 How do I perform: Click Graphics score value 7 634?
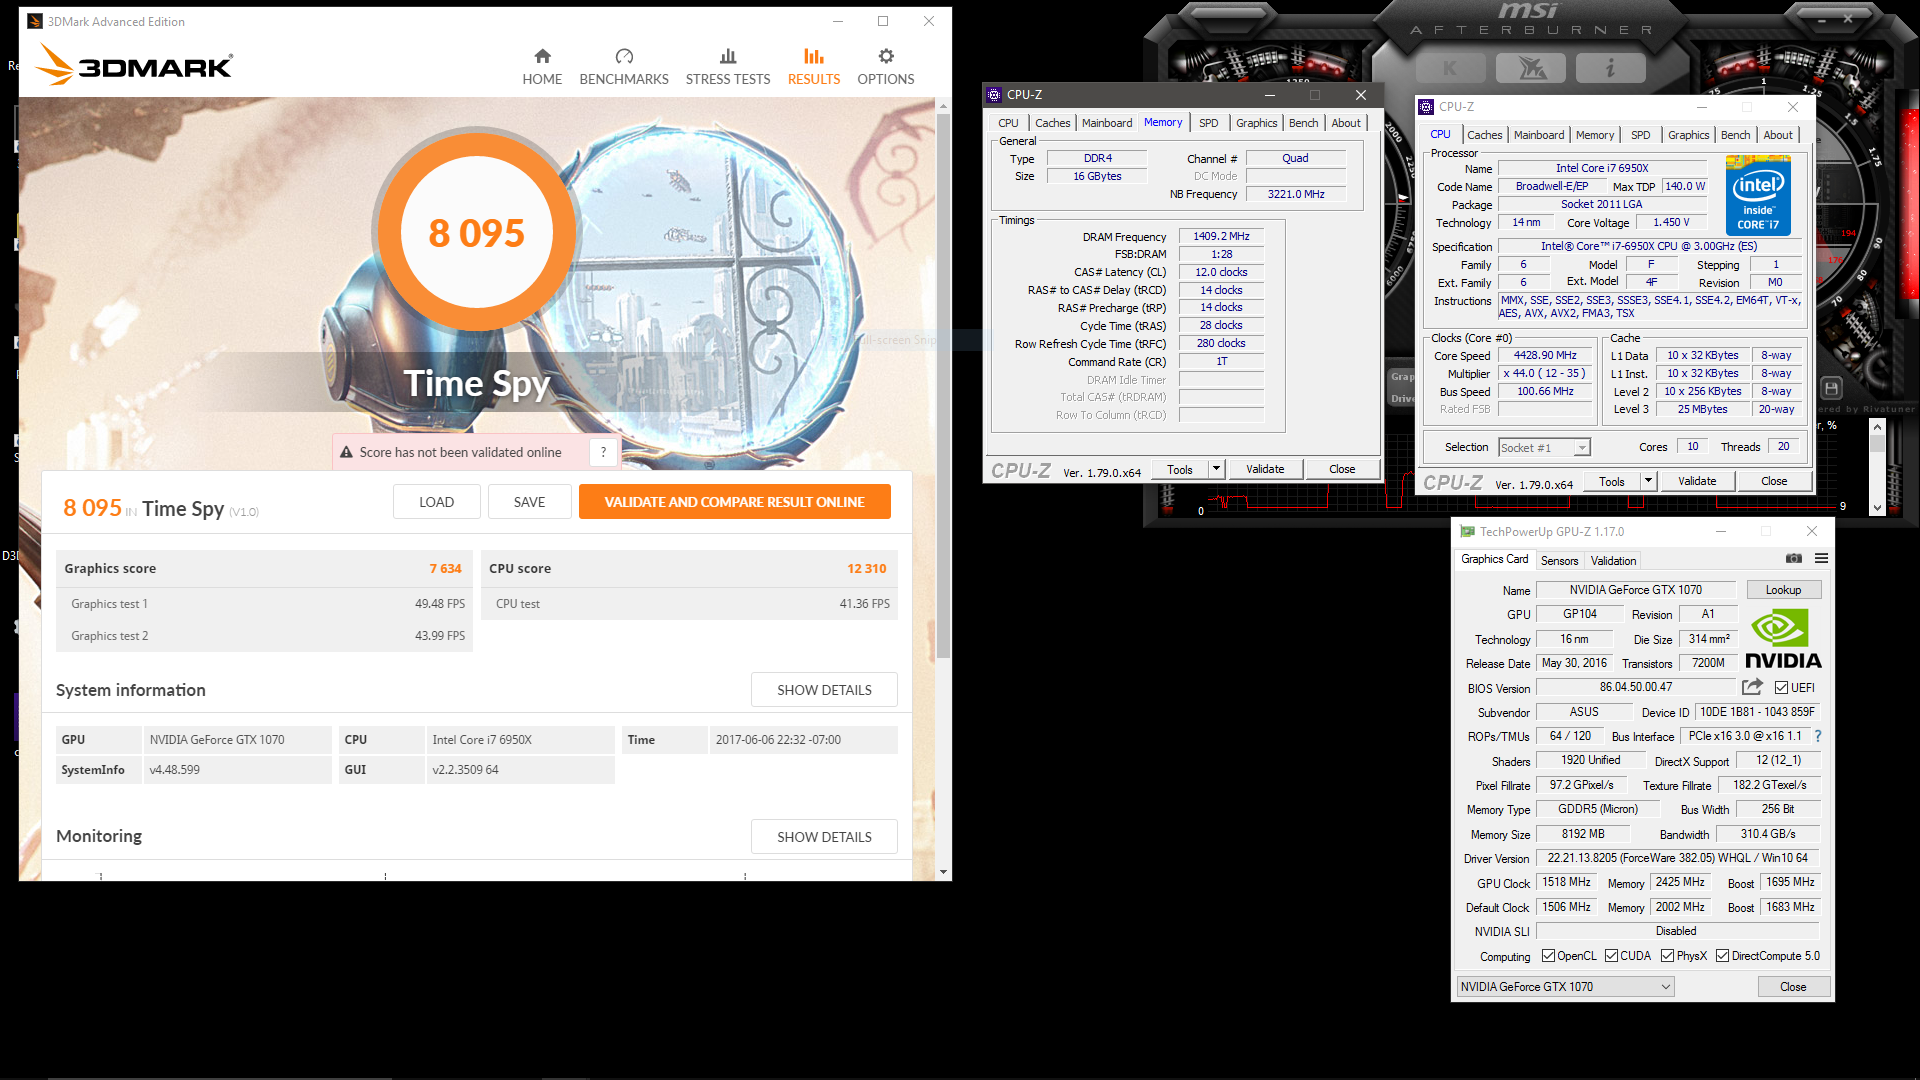(445, 568)
